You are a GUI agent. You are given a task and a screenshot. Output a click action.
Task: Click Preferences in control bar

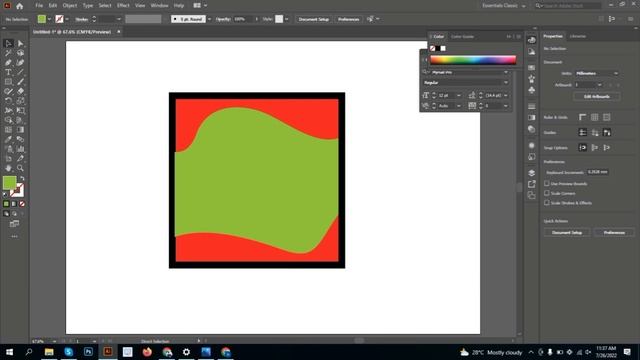(348, 19)
